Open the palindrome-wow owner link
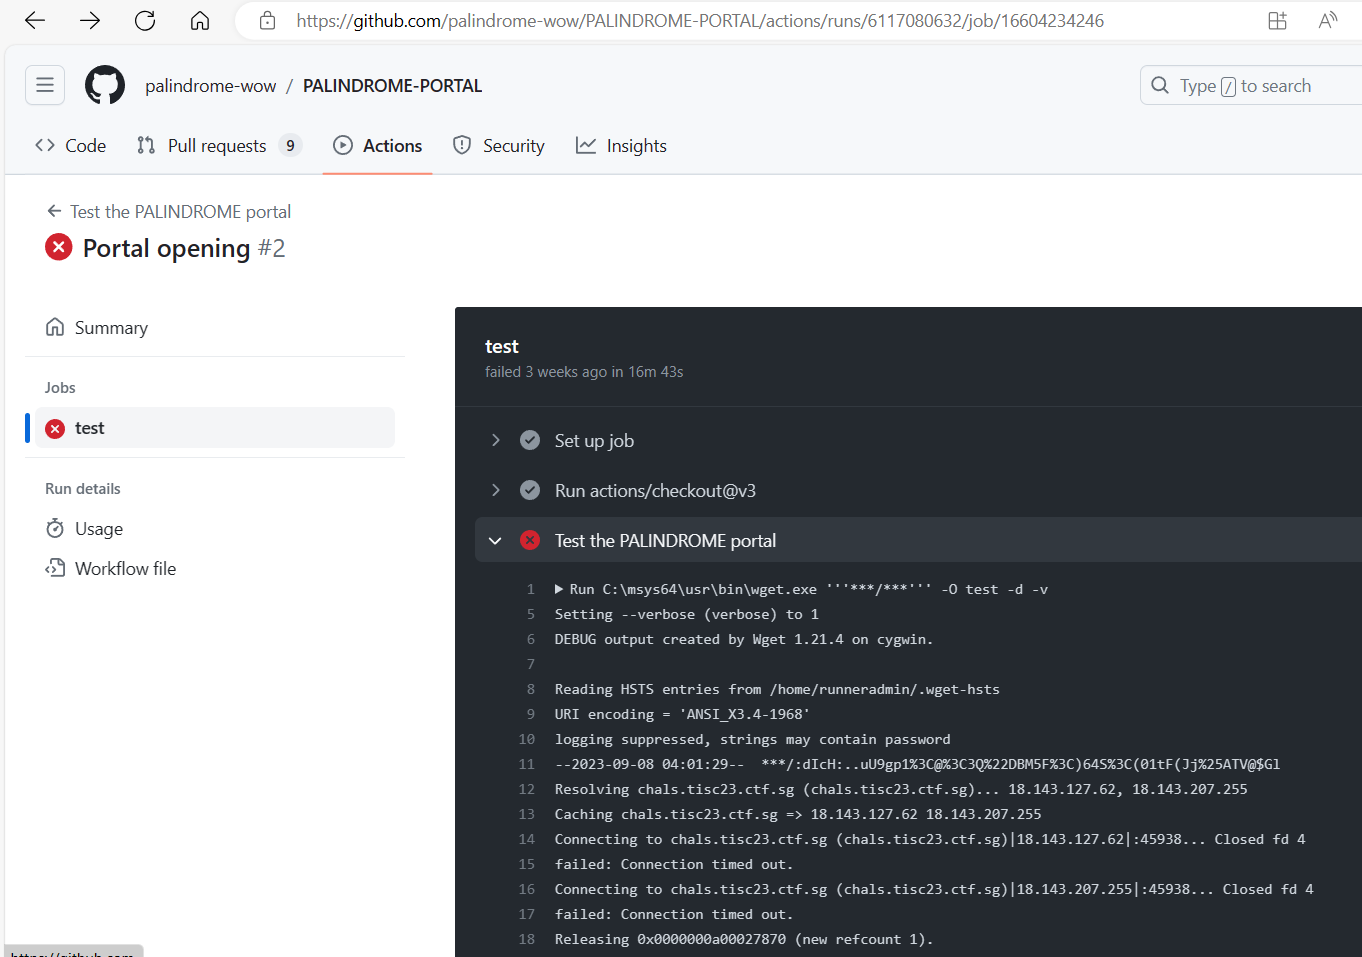The image size is (1362, 957). coord(210,86)
